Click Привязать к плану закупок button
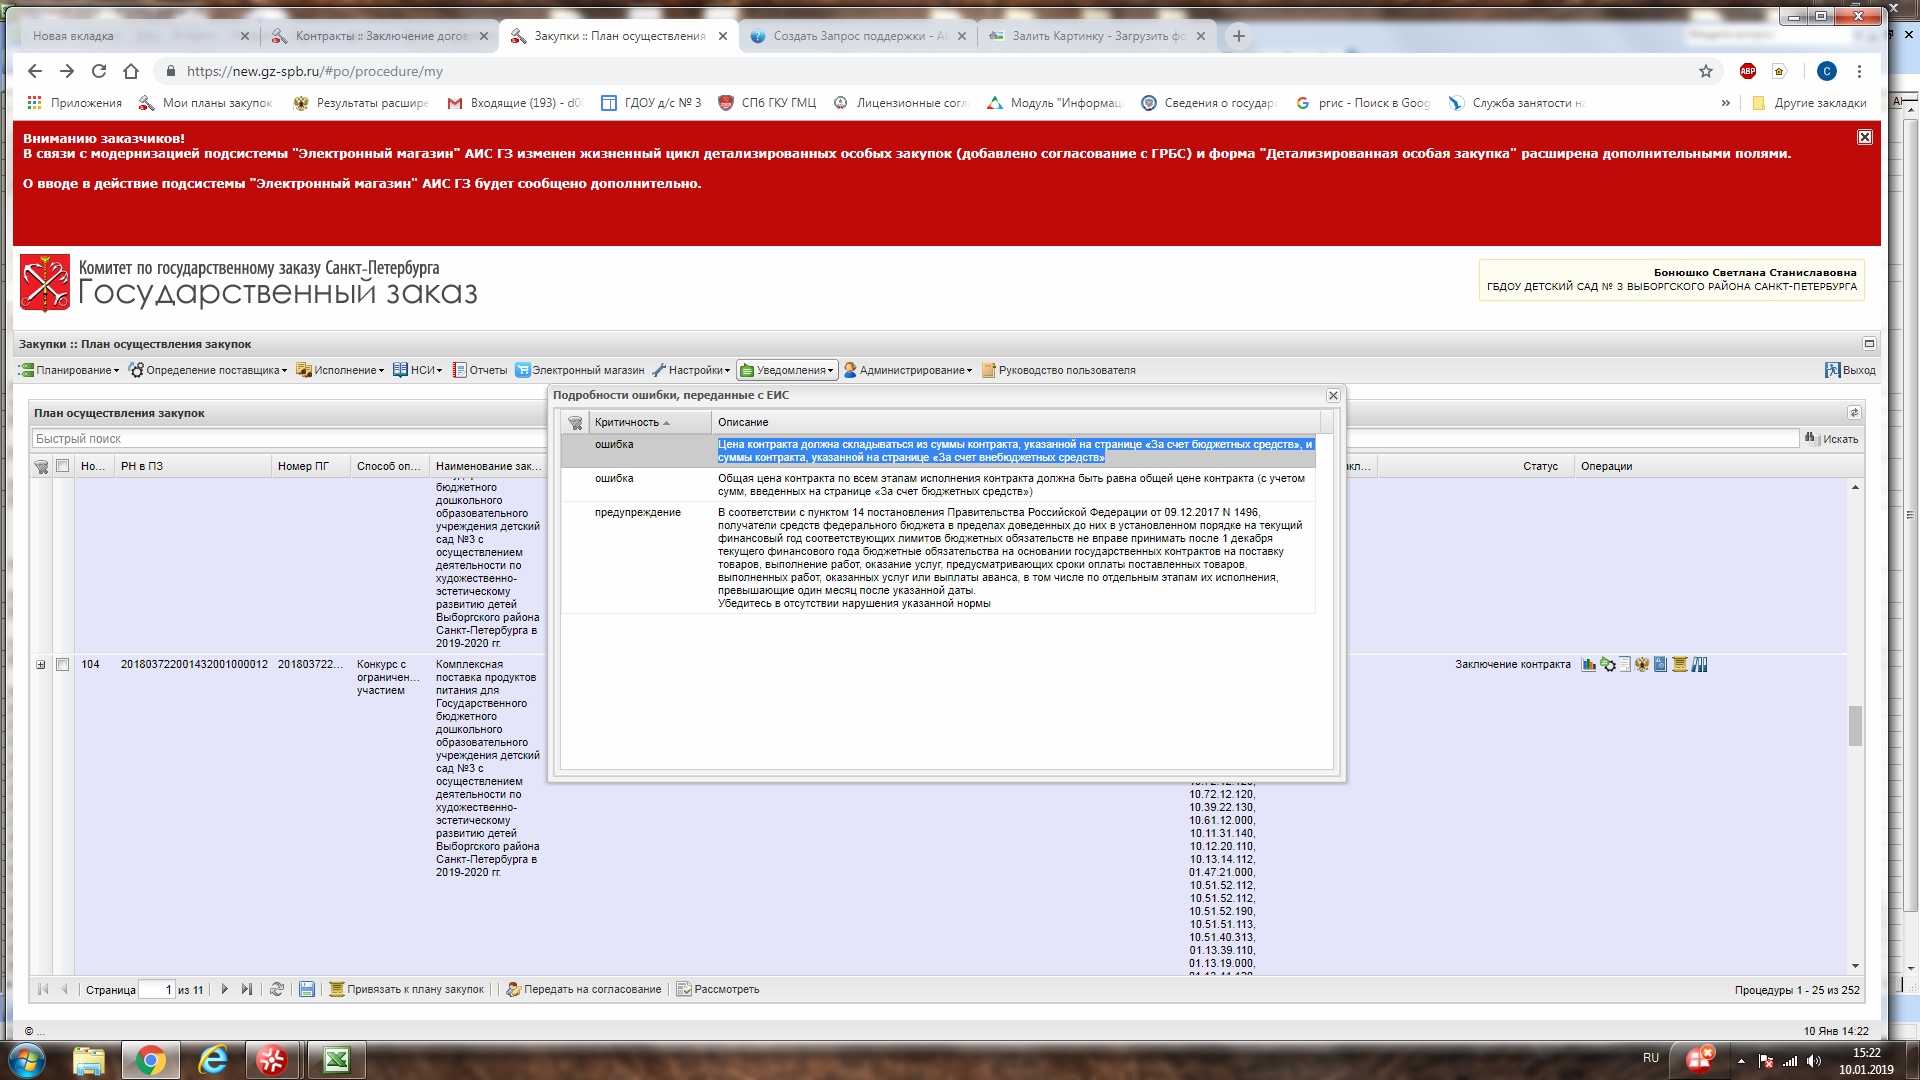This screenshot has width=1920, height=1080. (407, 990)
